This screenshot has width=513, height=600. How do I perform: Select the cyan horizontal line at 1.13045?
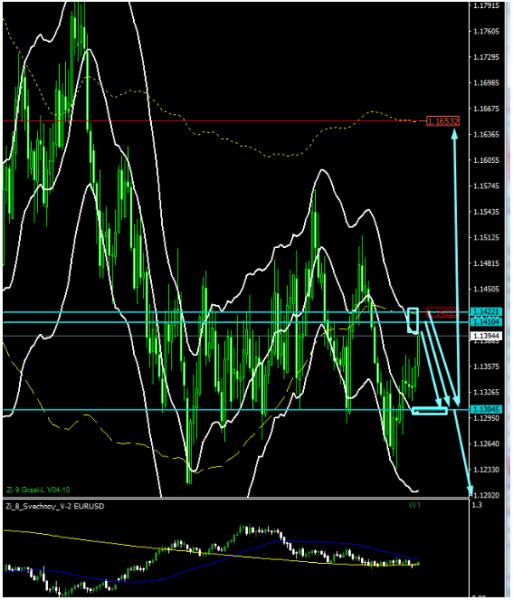point(207,410)
